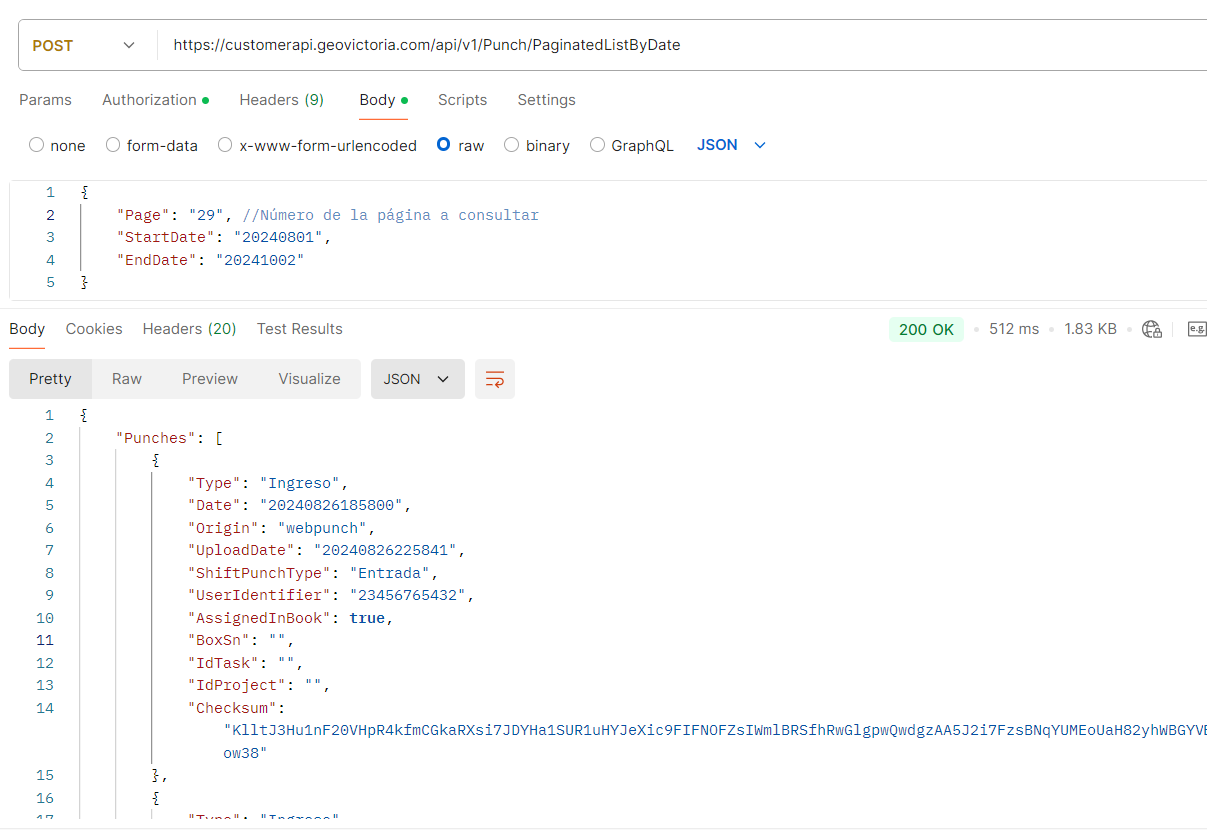Screen dimensions: 1207x830
Task: Click the 200 OK status badge
Action: (926, 329)
